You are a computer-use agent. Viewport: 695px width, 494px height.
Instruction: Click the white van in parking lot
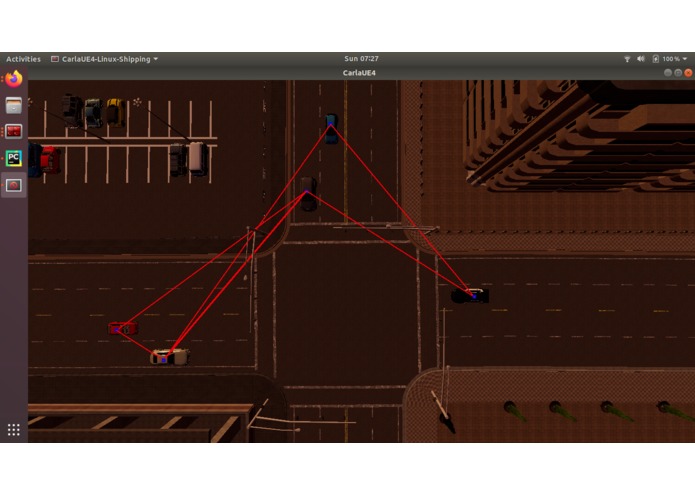point(197,158)
